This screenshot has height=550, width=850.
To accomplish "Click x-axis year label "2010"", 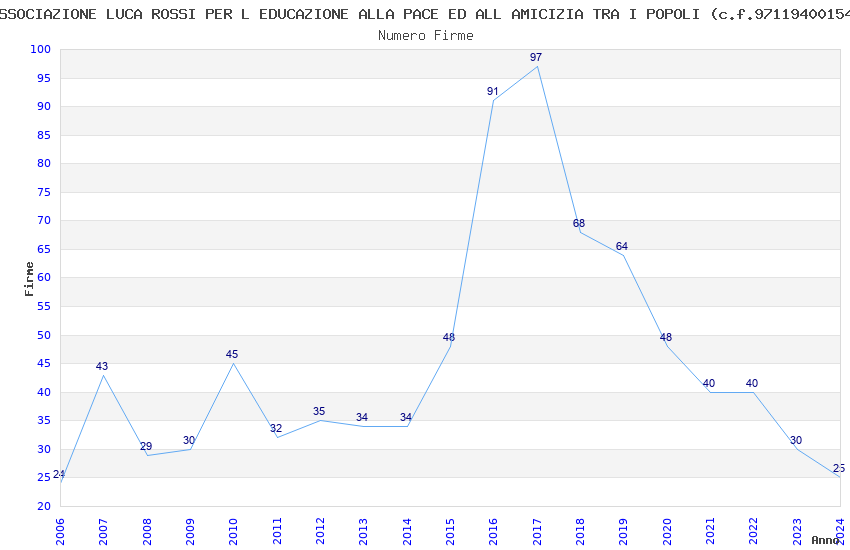I will pos(233,532).
